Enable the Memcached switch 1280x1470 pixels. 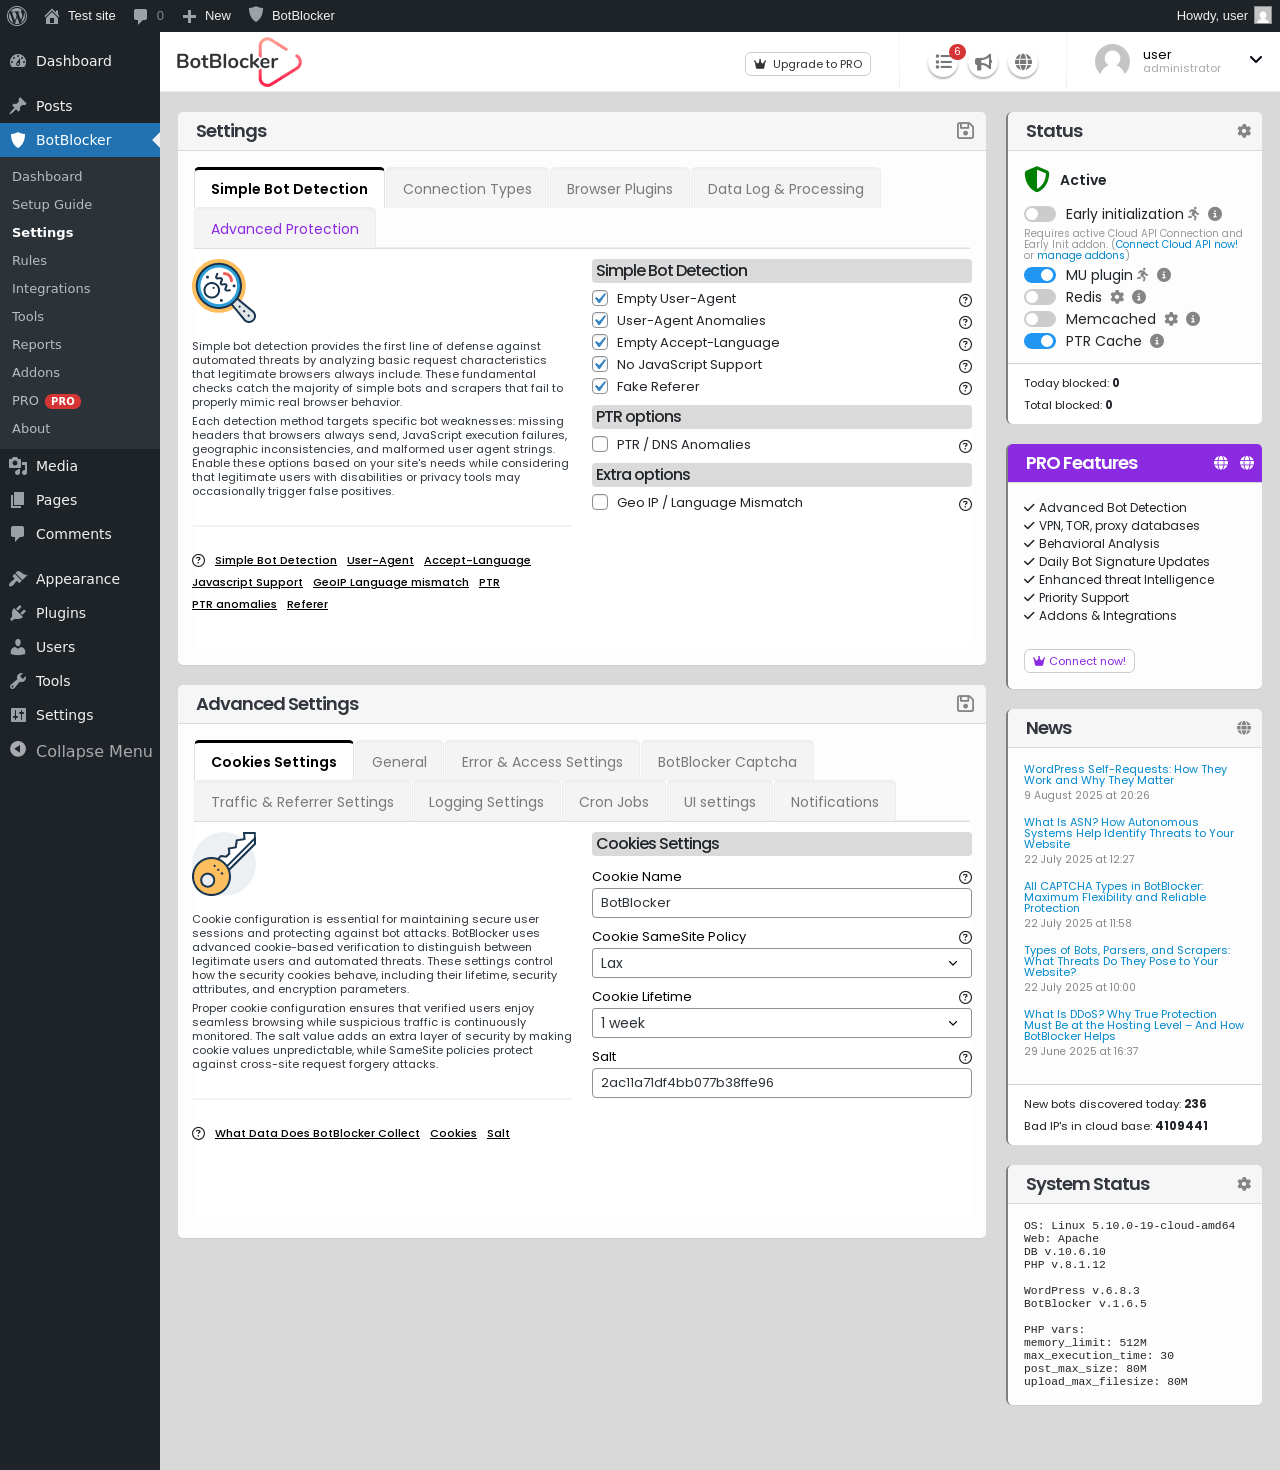pos(1040,319)
